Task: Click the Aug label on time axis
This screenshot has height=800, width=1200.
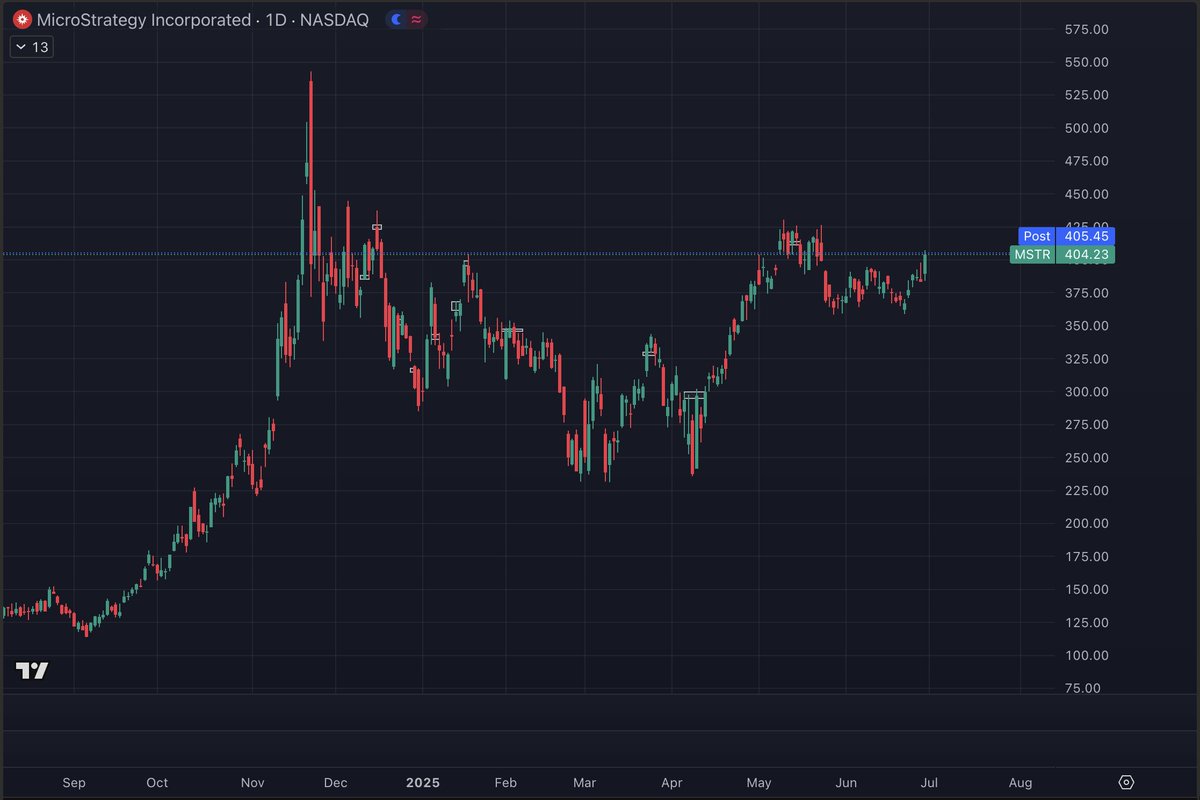Action: (x=1020, y=782)
